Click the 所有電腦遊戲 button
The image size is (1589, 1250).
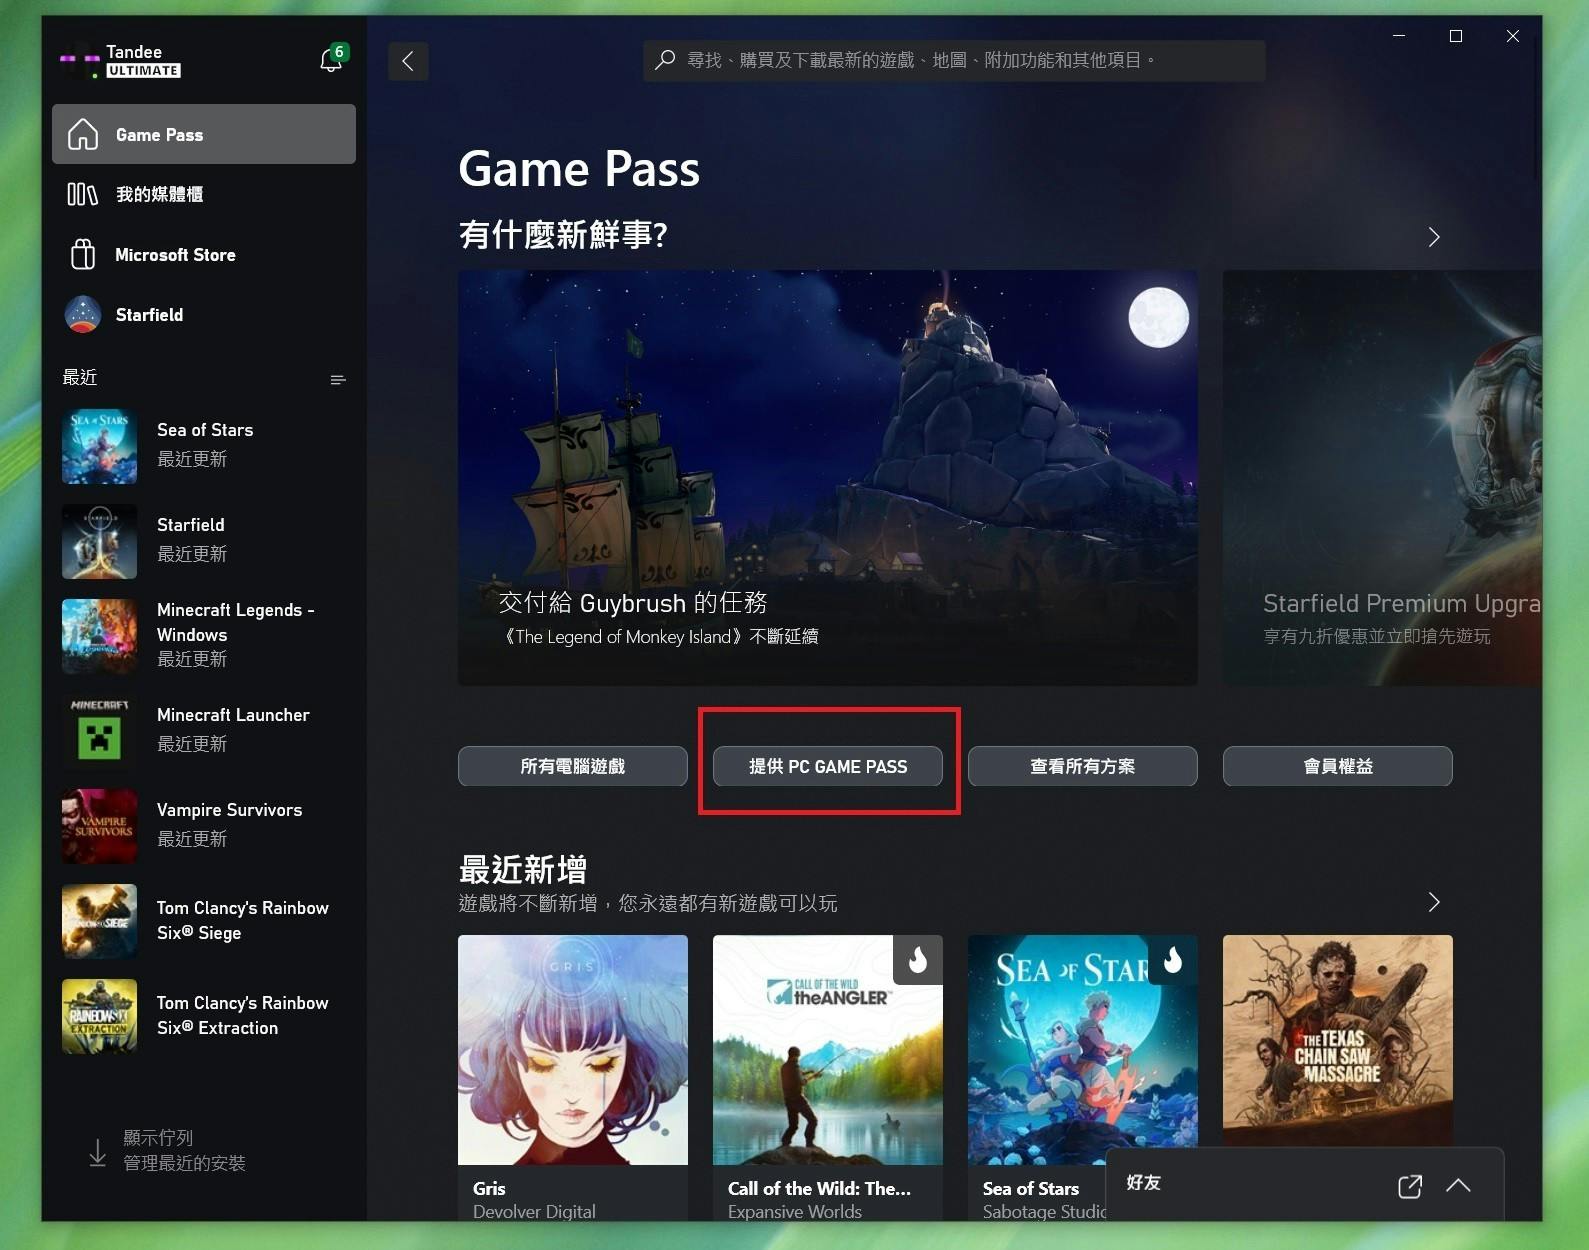point(573,766)
